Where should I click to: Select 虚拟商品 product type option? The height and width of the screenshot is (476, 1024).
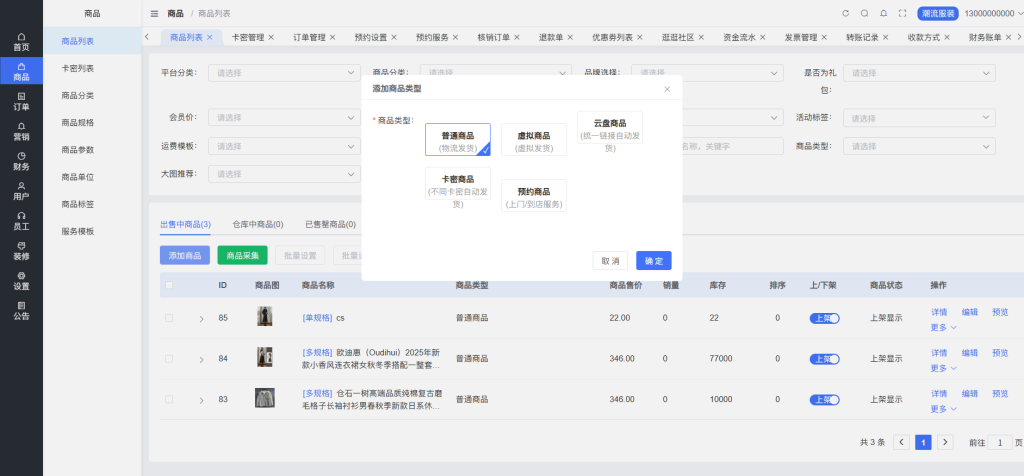(534, 140)
